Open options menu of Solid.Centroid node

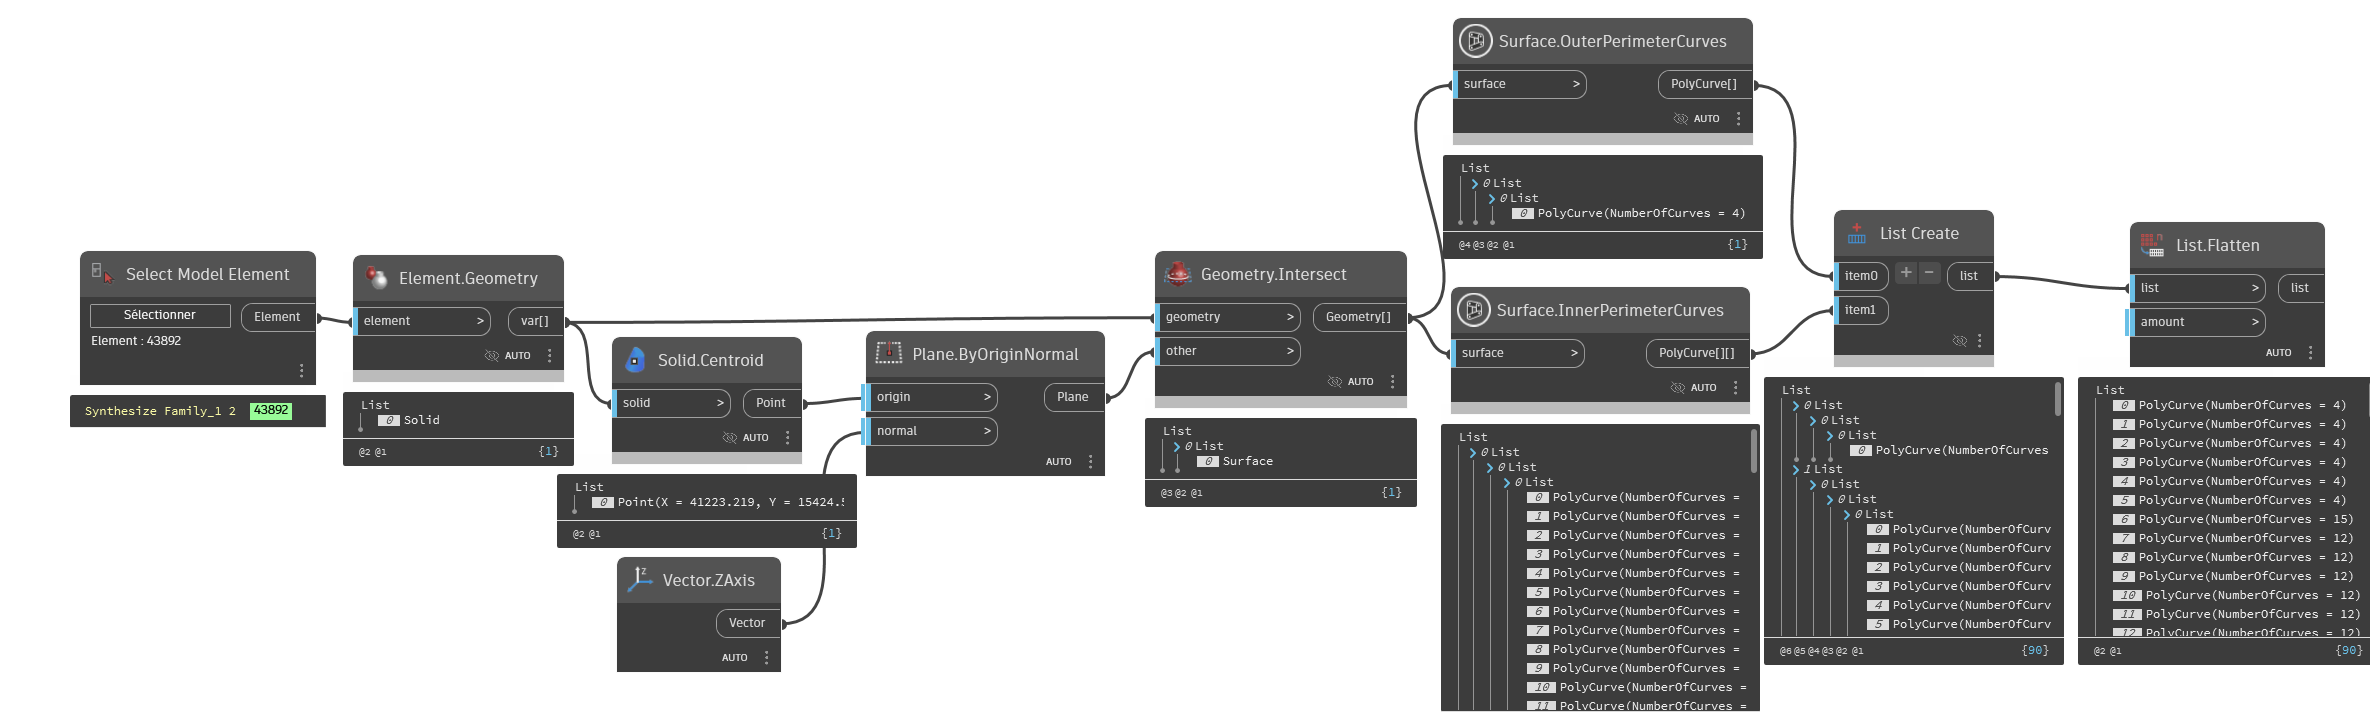(x=787, y=437)
